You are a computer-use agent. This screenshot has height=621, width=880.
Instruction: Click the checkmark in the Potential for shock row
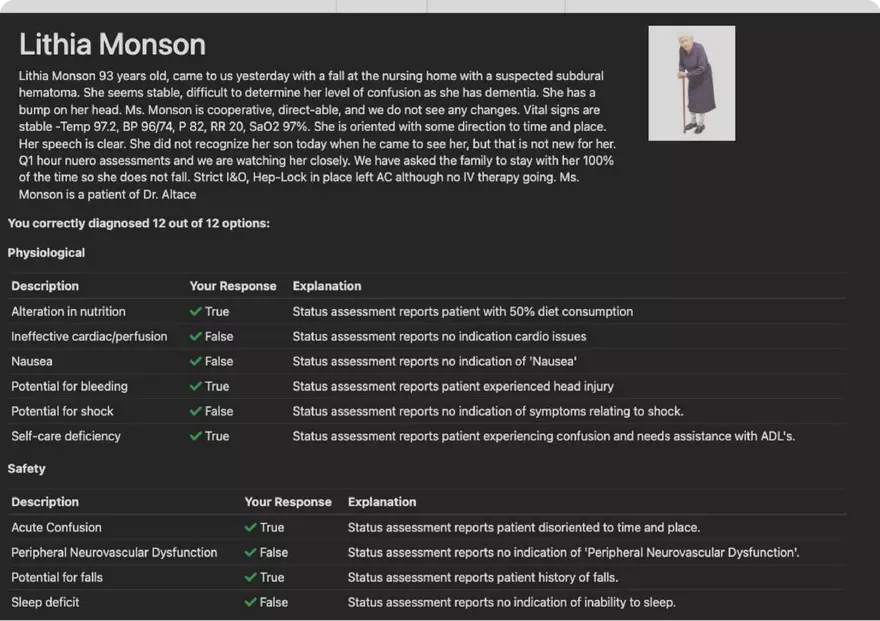(x=196, y=412)
